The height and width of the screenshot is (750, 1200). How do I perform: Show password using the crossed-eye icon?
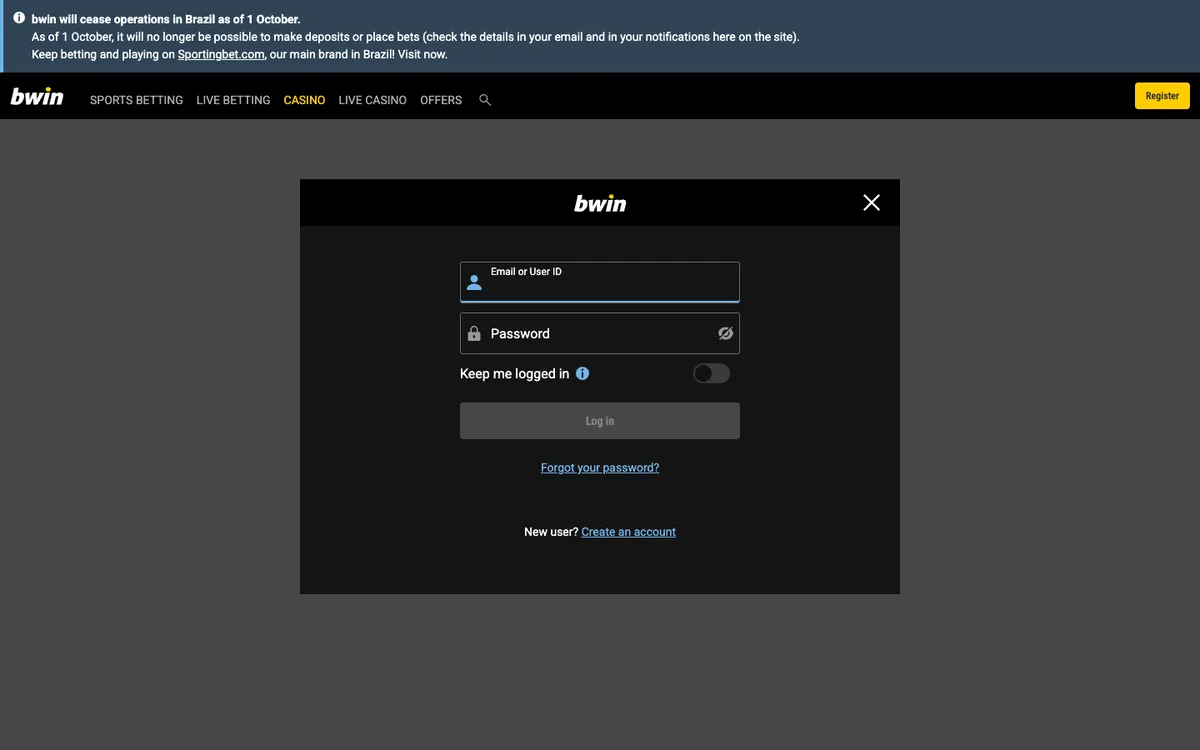(x=726, y=333)
